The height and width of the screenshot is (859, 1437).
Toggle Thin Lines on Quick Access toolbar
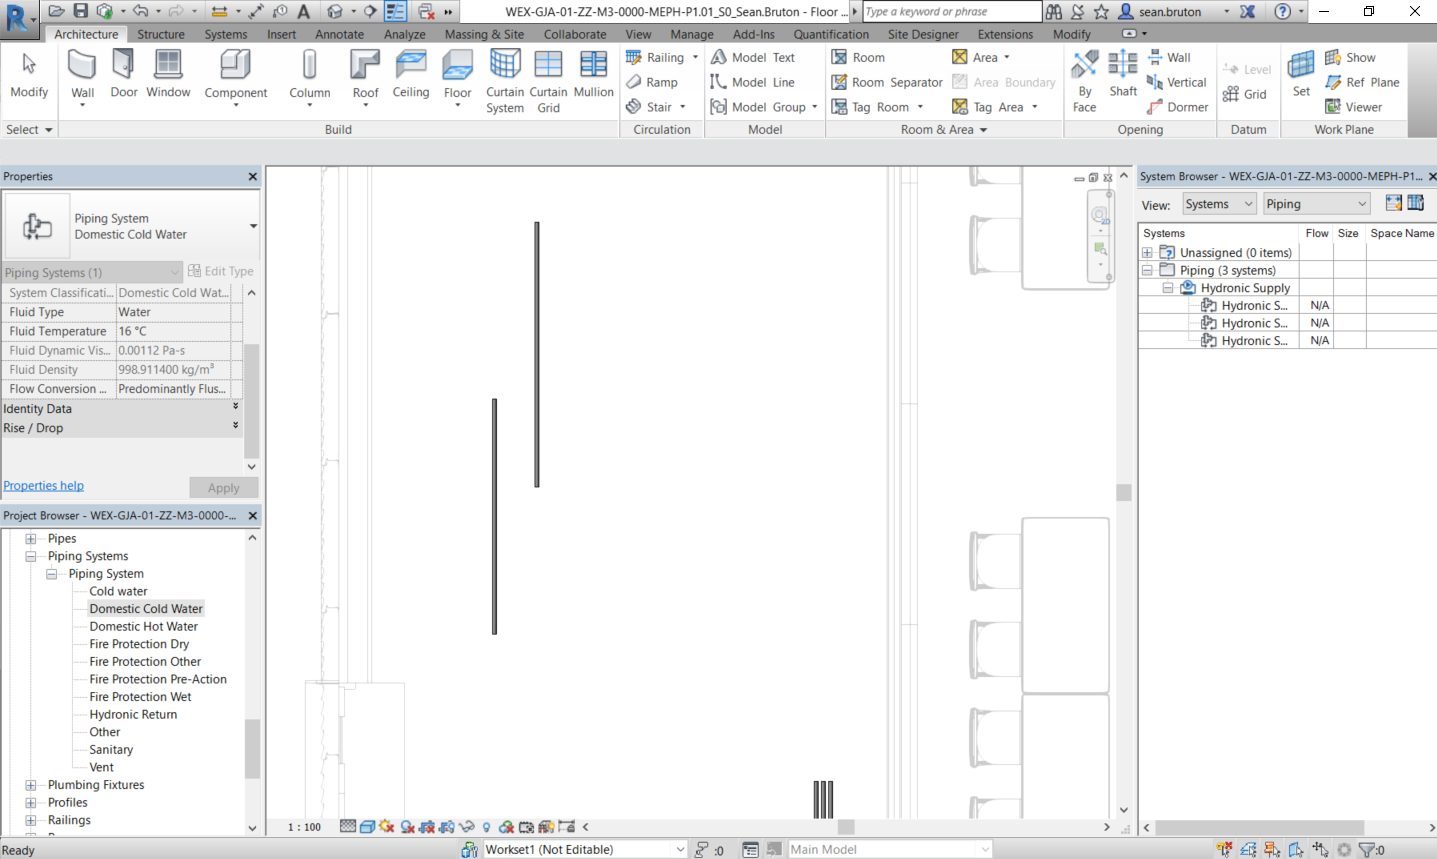click(x=394, y=11)
